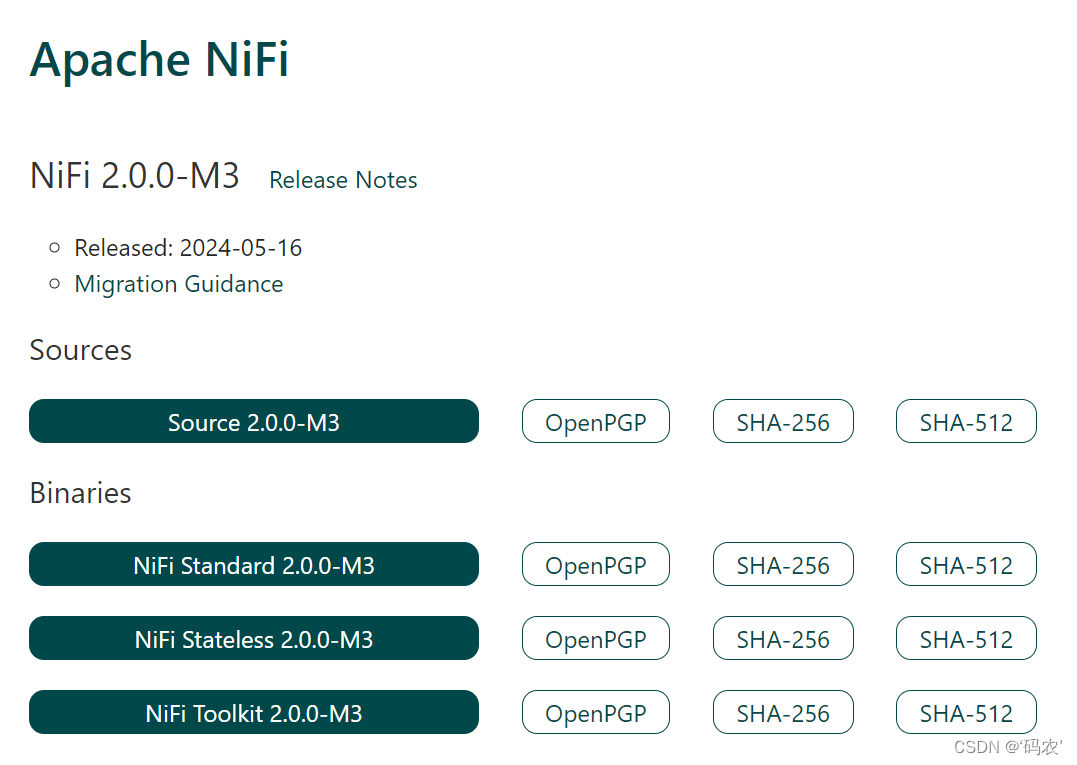View SHA-256 checksum for NiFi Standard

coord(783,564)
